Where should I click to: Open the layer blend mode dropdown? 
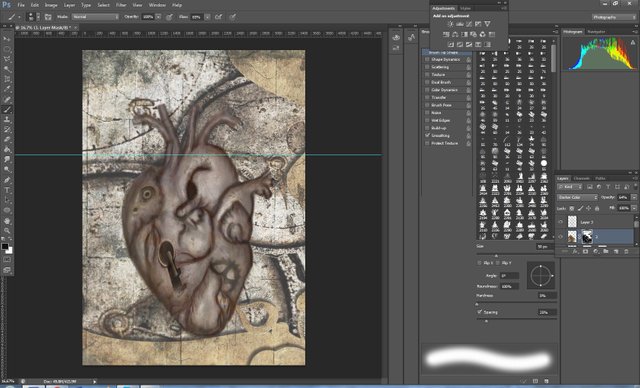click(577, 197)
